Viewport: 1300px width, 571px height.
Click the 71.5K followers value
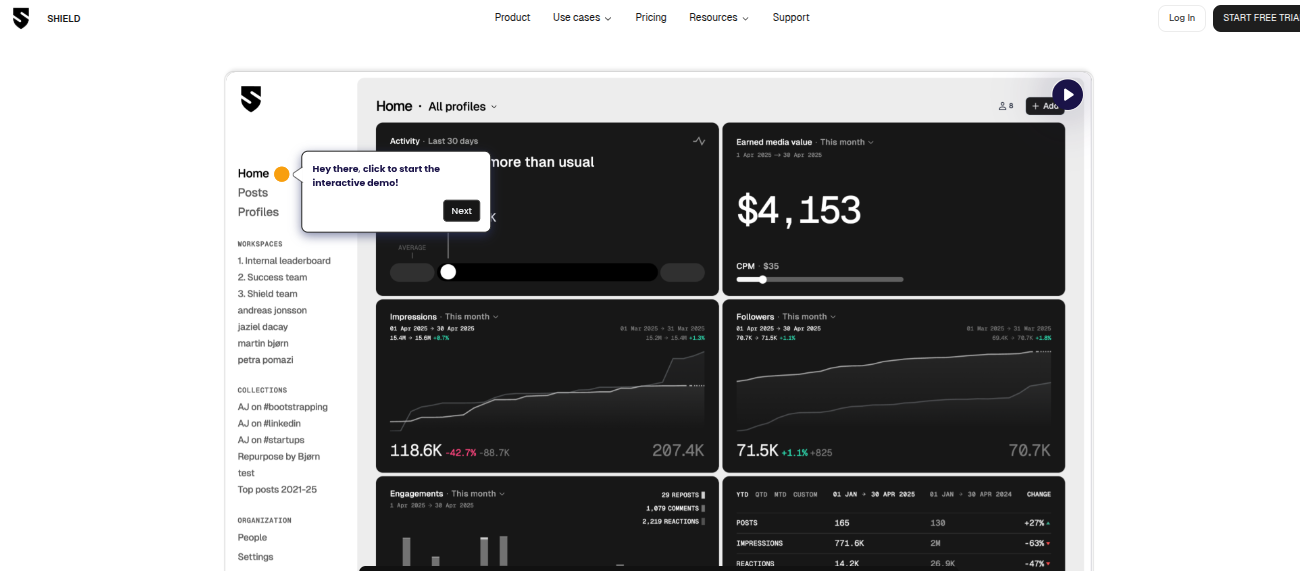(x=757, y=451)
